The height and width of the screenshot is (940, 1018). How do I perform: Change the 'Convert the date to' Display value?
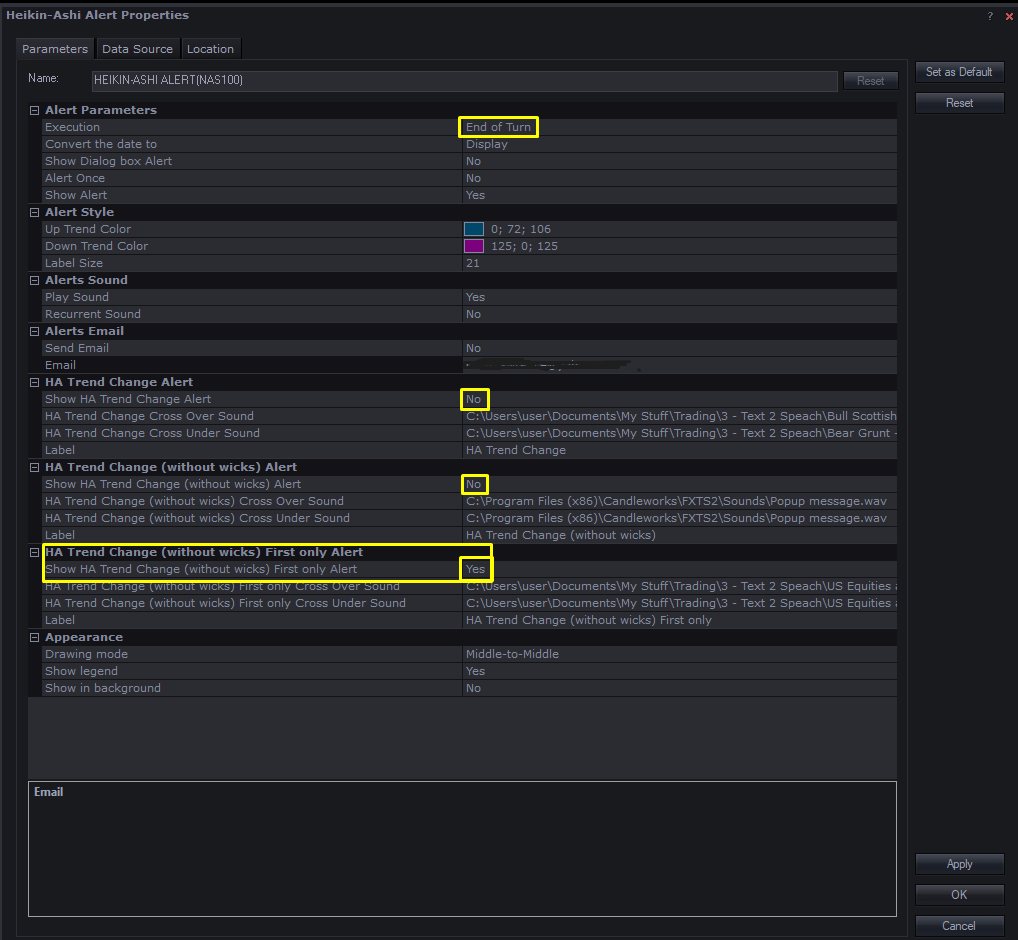487,144
